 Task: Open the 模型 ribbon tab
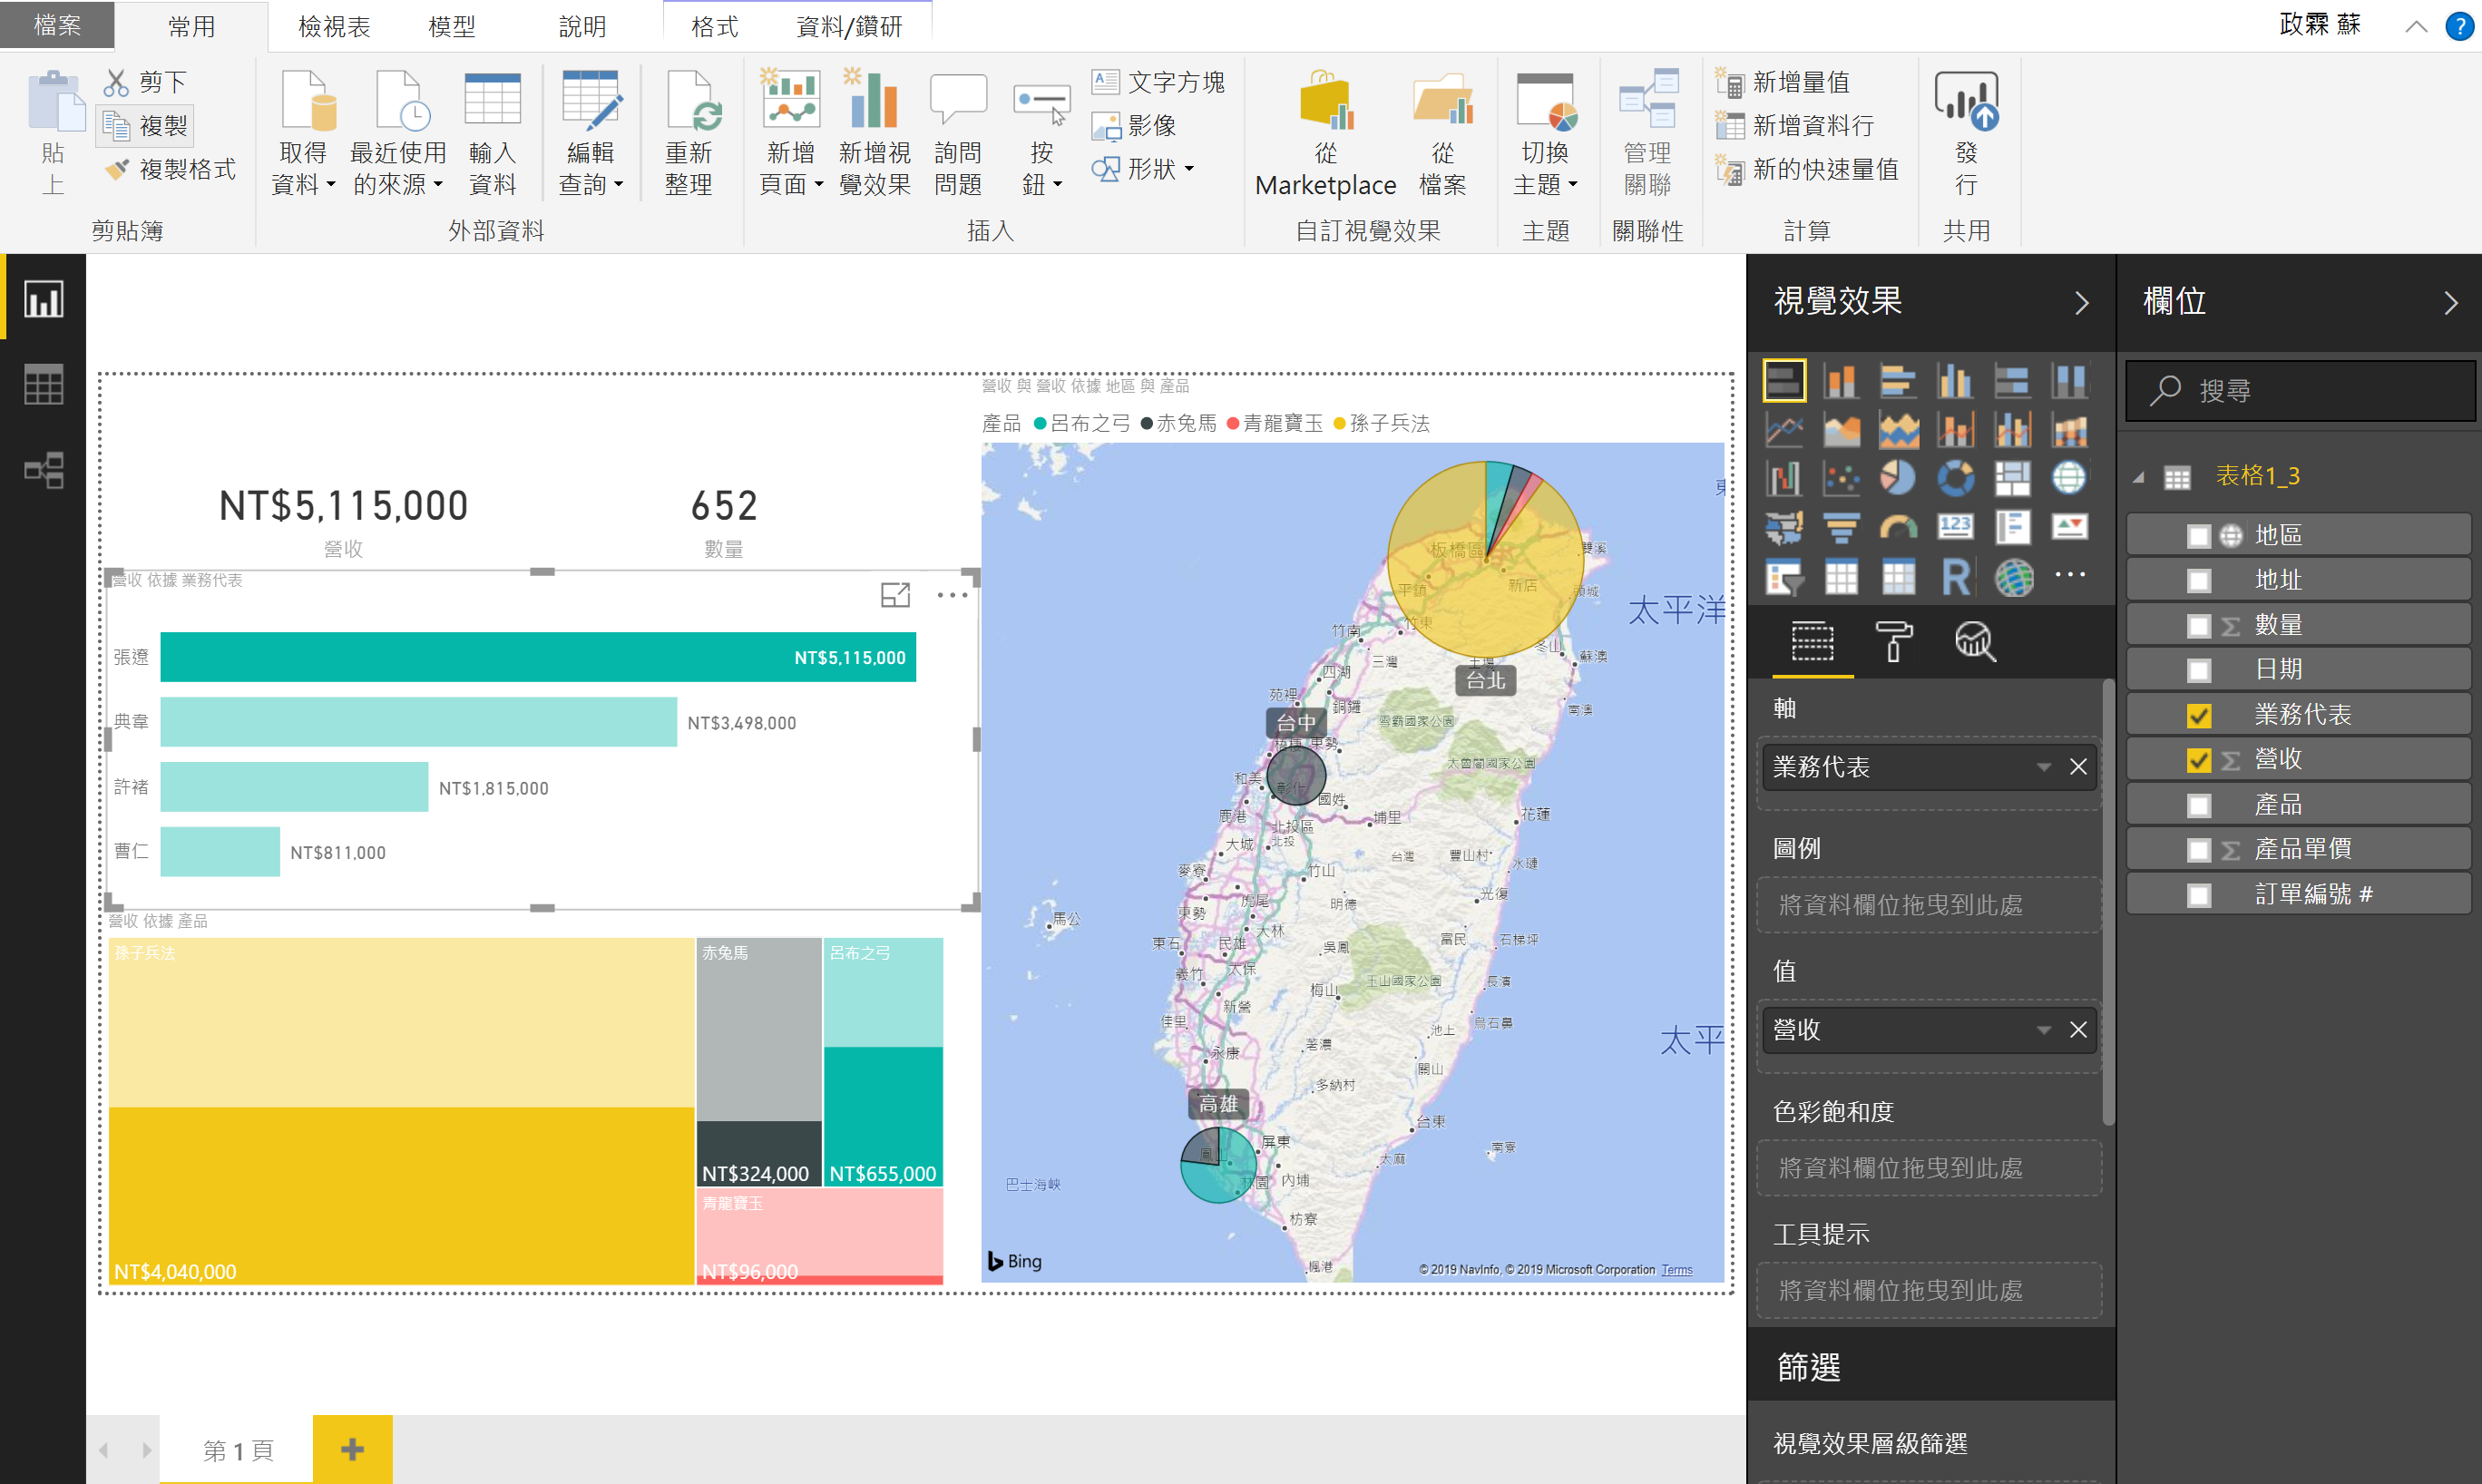click(x=451, y=26)
